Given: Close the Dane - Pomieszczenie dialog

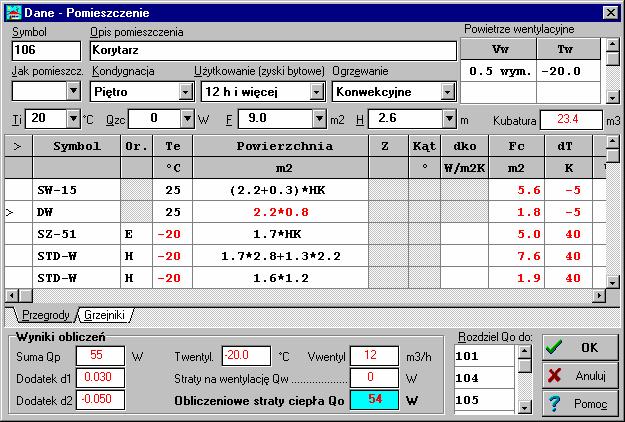Looking at the screenshot, I should click(610, 13).
